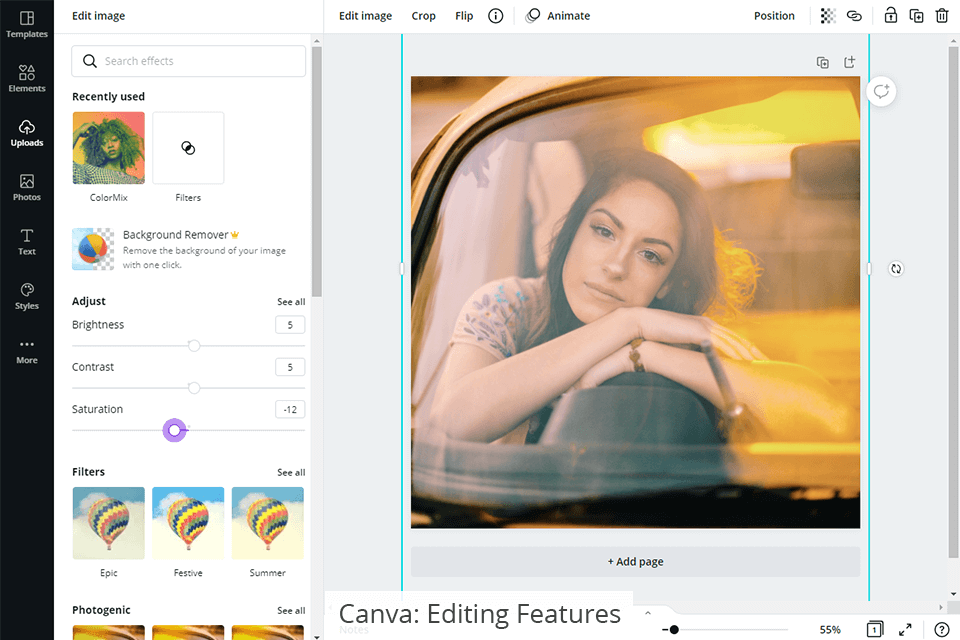This screenshot has height=640, width=960.
Task: Click the Contrast value box
Action: pyautogui.click(x=290, y=367)
